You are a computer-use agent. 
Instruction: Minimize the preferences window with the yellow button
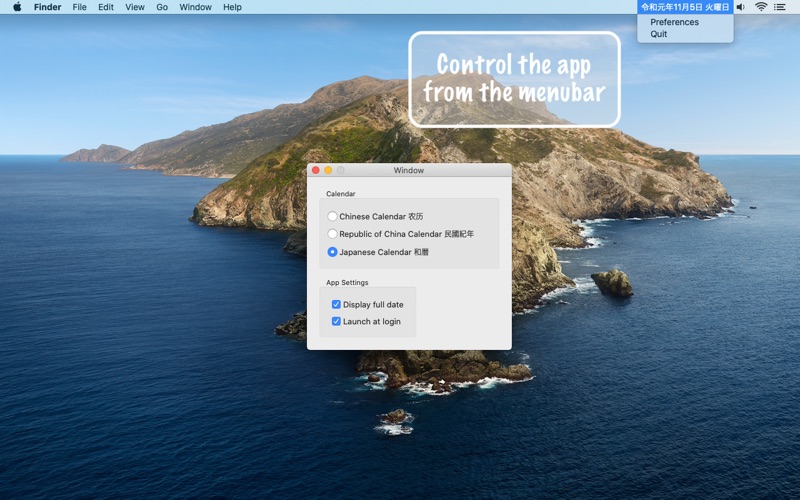(328, 170)
